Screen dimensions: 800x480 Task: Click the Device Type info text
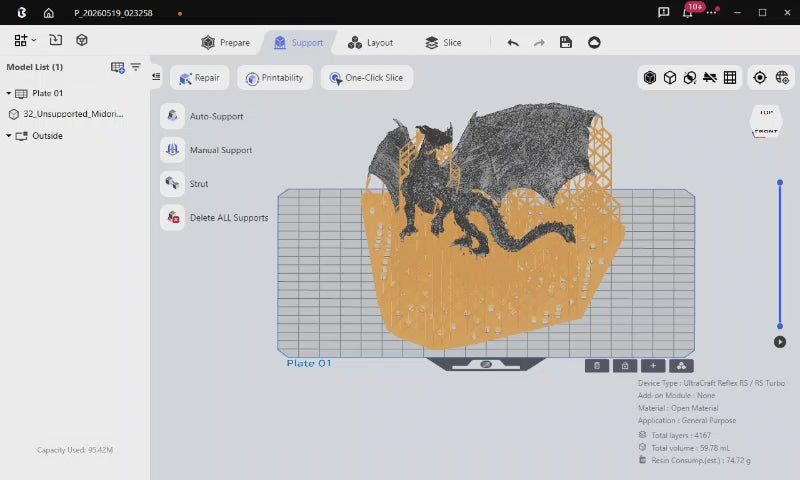(711, 383)
